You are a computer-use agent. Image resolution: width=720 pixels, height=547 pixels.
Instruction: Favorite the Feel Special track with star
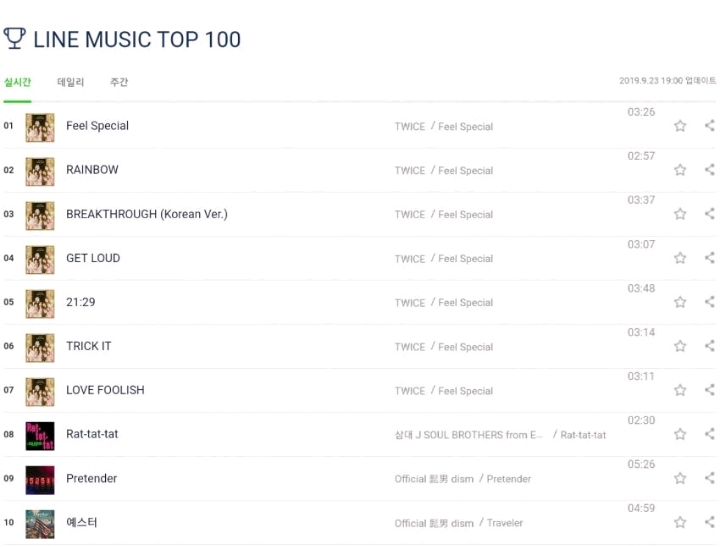click(x=680, y=126)
